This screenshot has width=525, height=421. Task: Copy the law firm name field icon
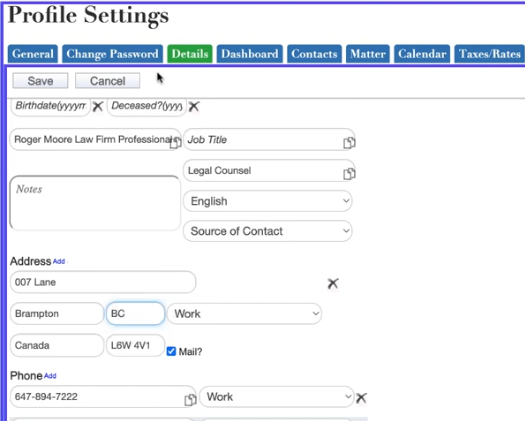[x=175, y=142]
